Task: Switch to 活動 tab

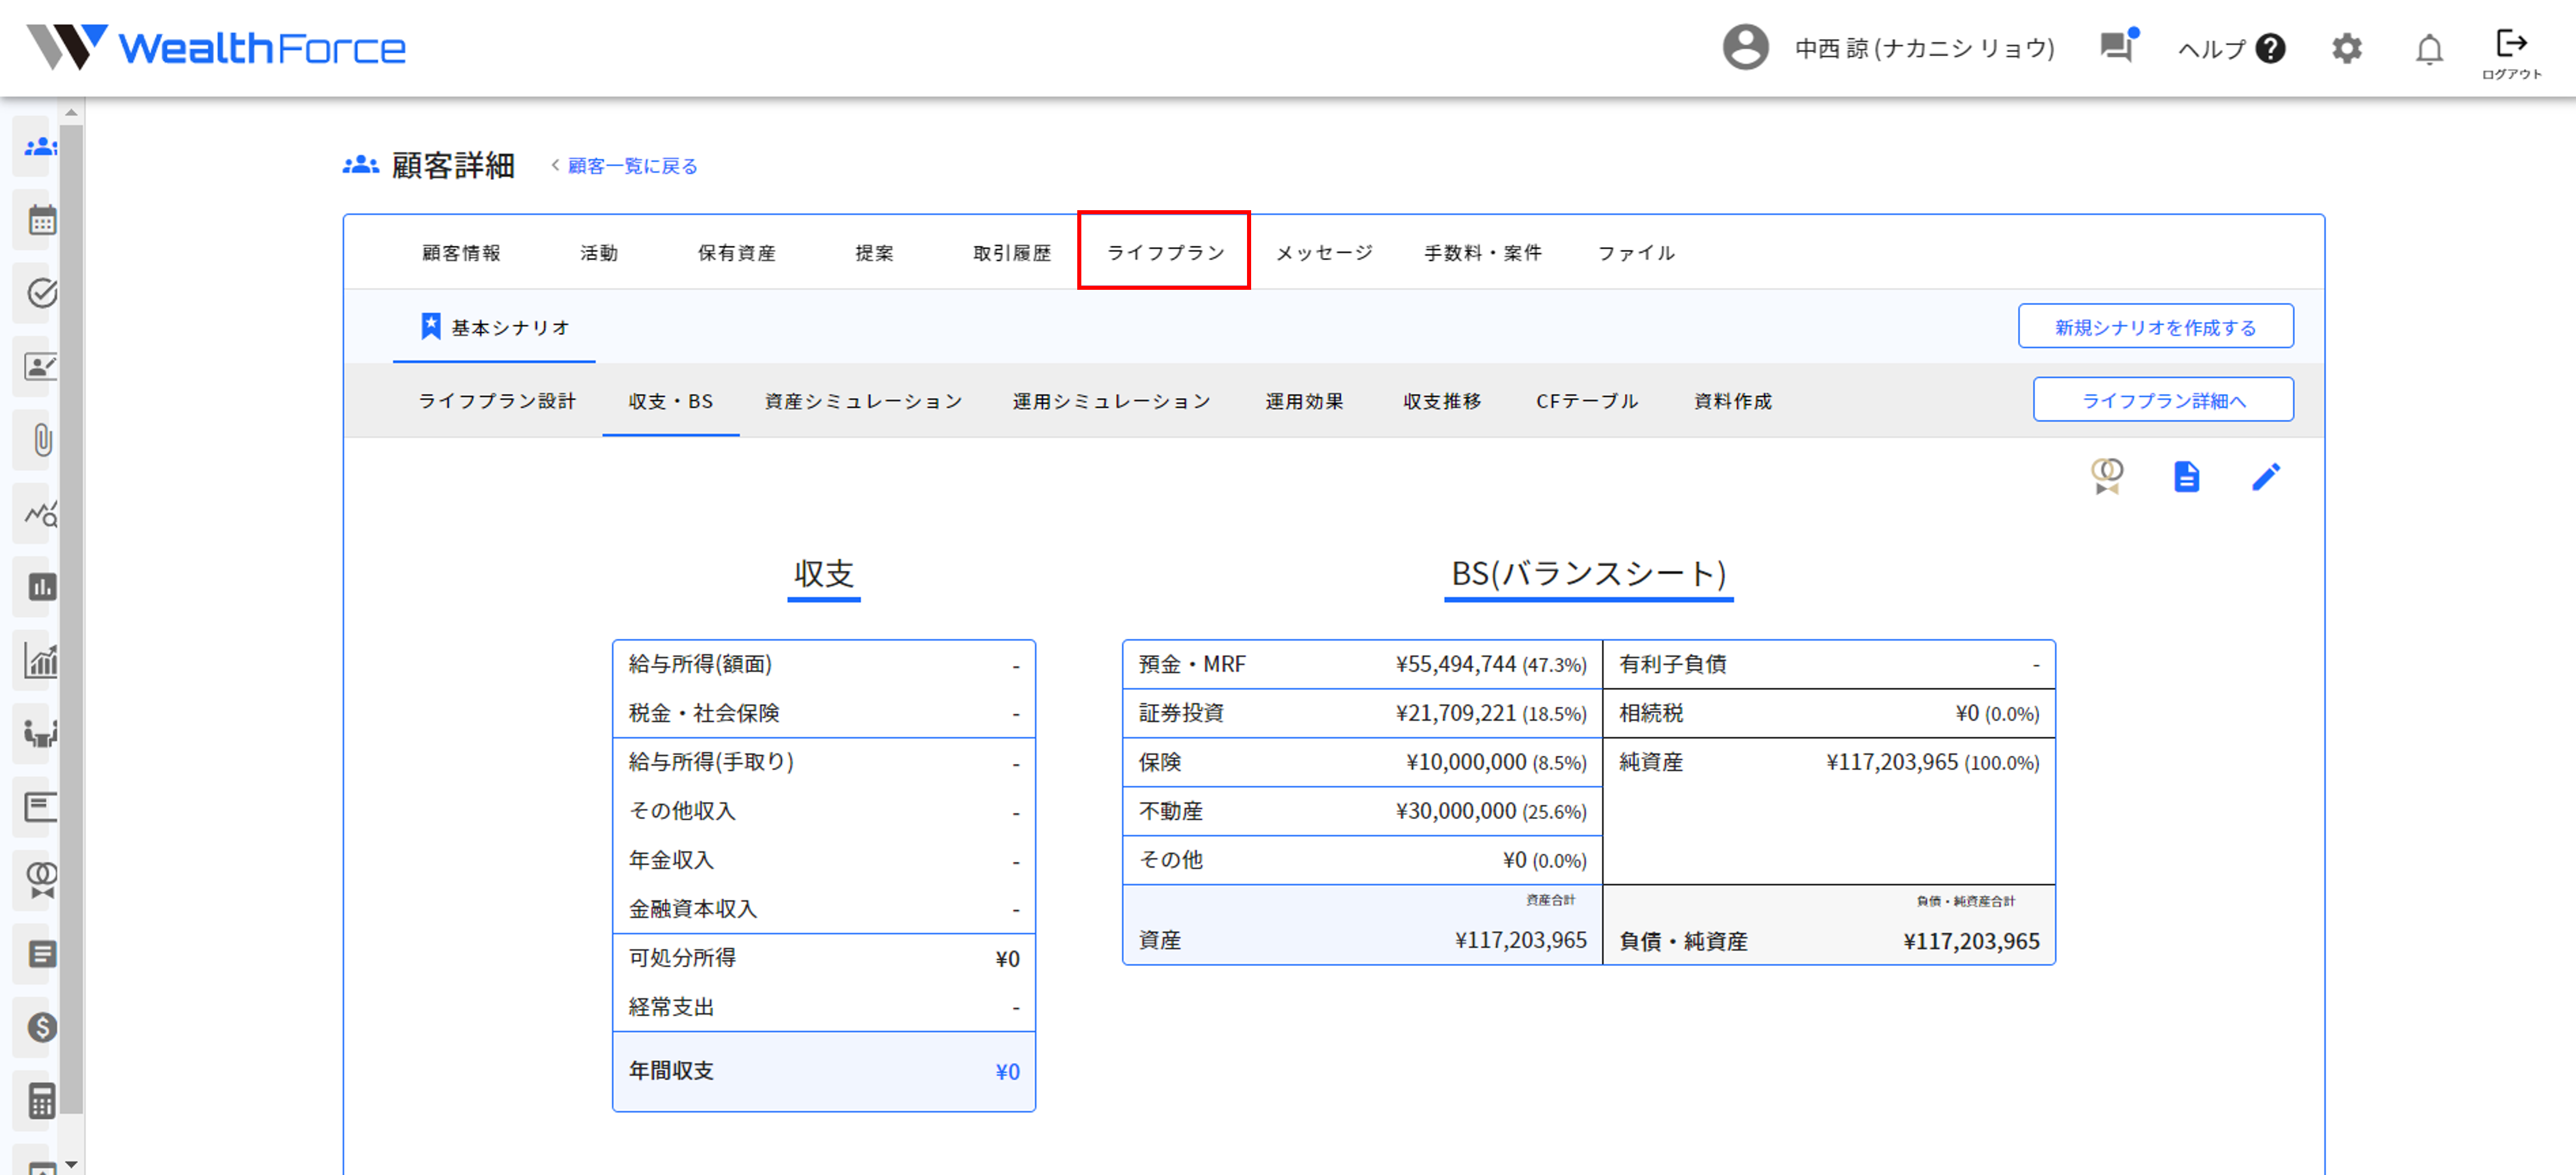Action: 599,253
